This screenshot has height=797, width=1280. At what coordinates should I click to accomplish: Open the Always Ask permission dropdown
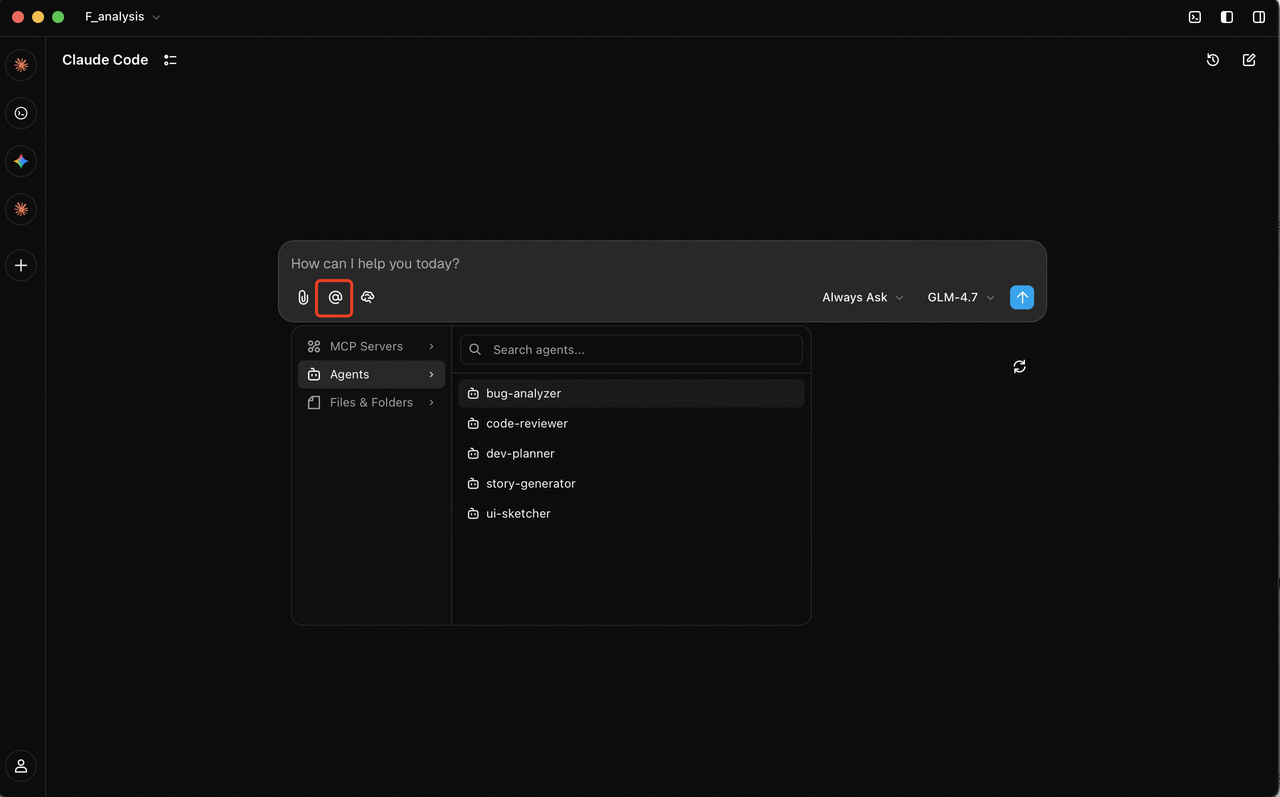[863, 297]
